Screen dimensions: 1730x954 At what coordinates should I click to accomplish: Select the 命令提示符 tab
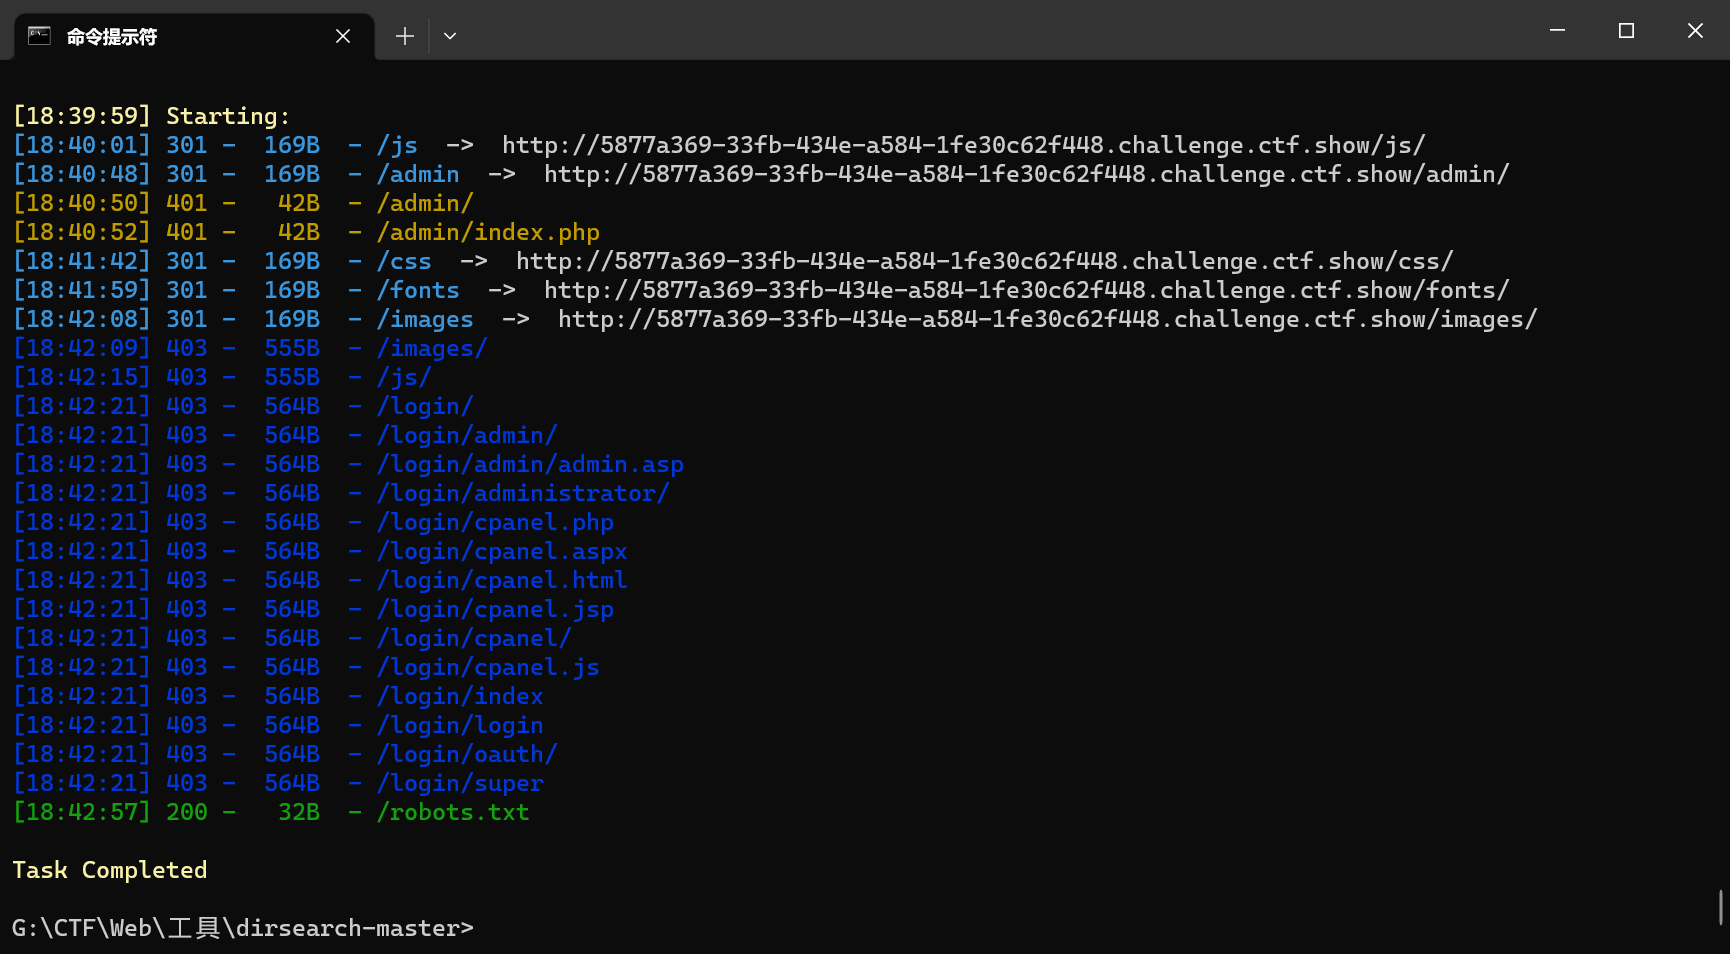(194, 37)
